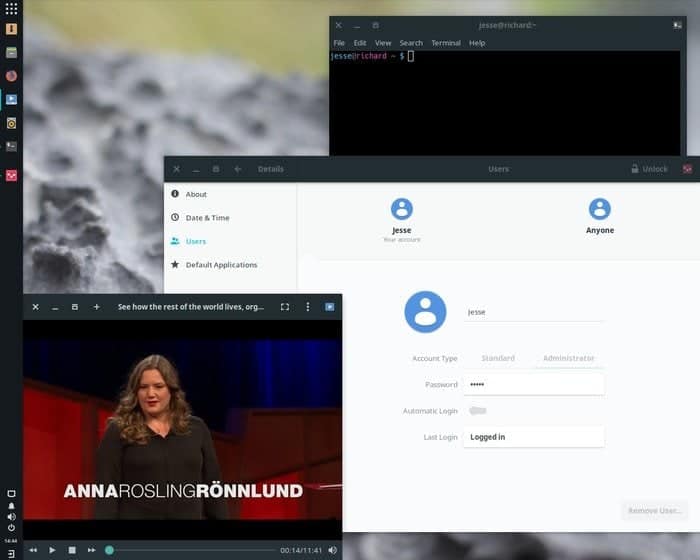Add a video with the plus button
This screenshot has height=560, width=700.
click(x=96, y=307)
